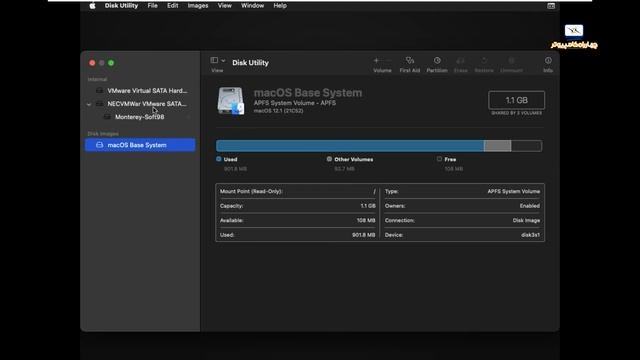Open the Apple menu
640x360 pixels.
(x=92, y=6)
